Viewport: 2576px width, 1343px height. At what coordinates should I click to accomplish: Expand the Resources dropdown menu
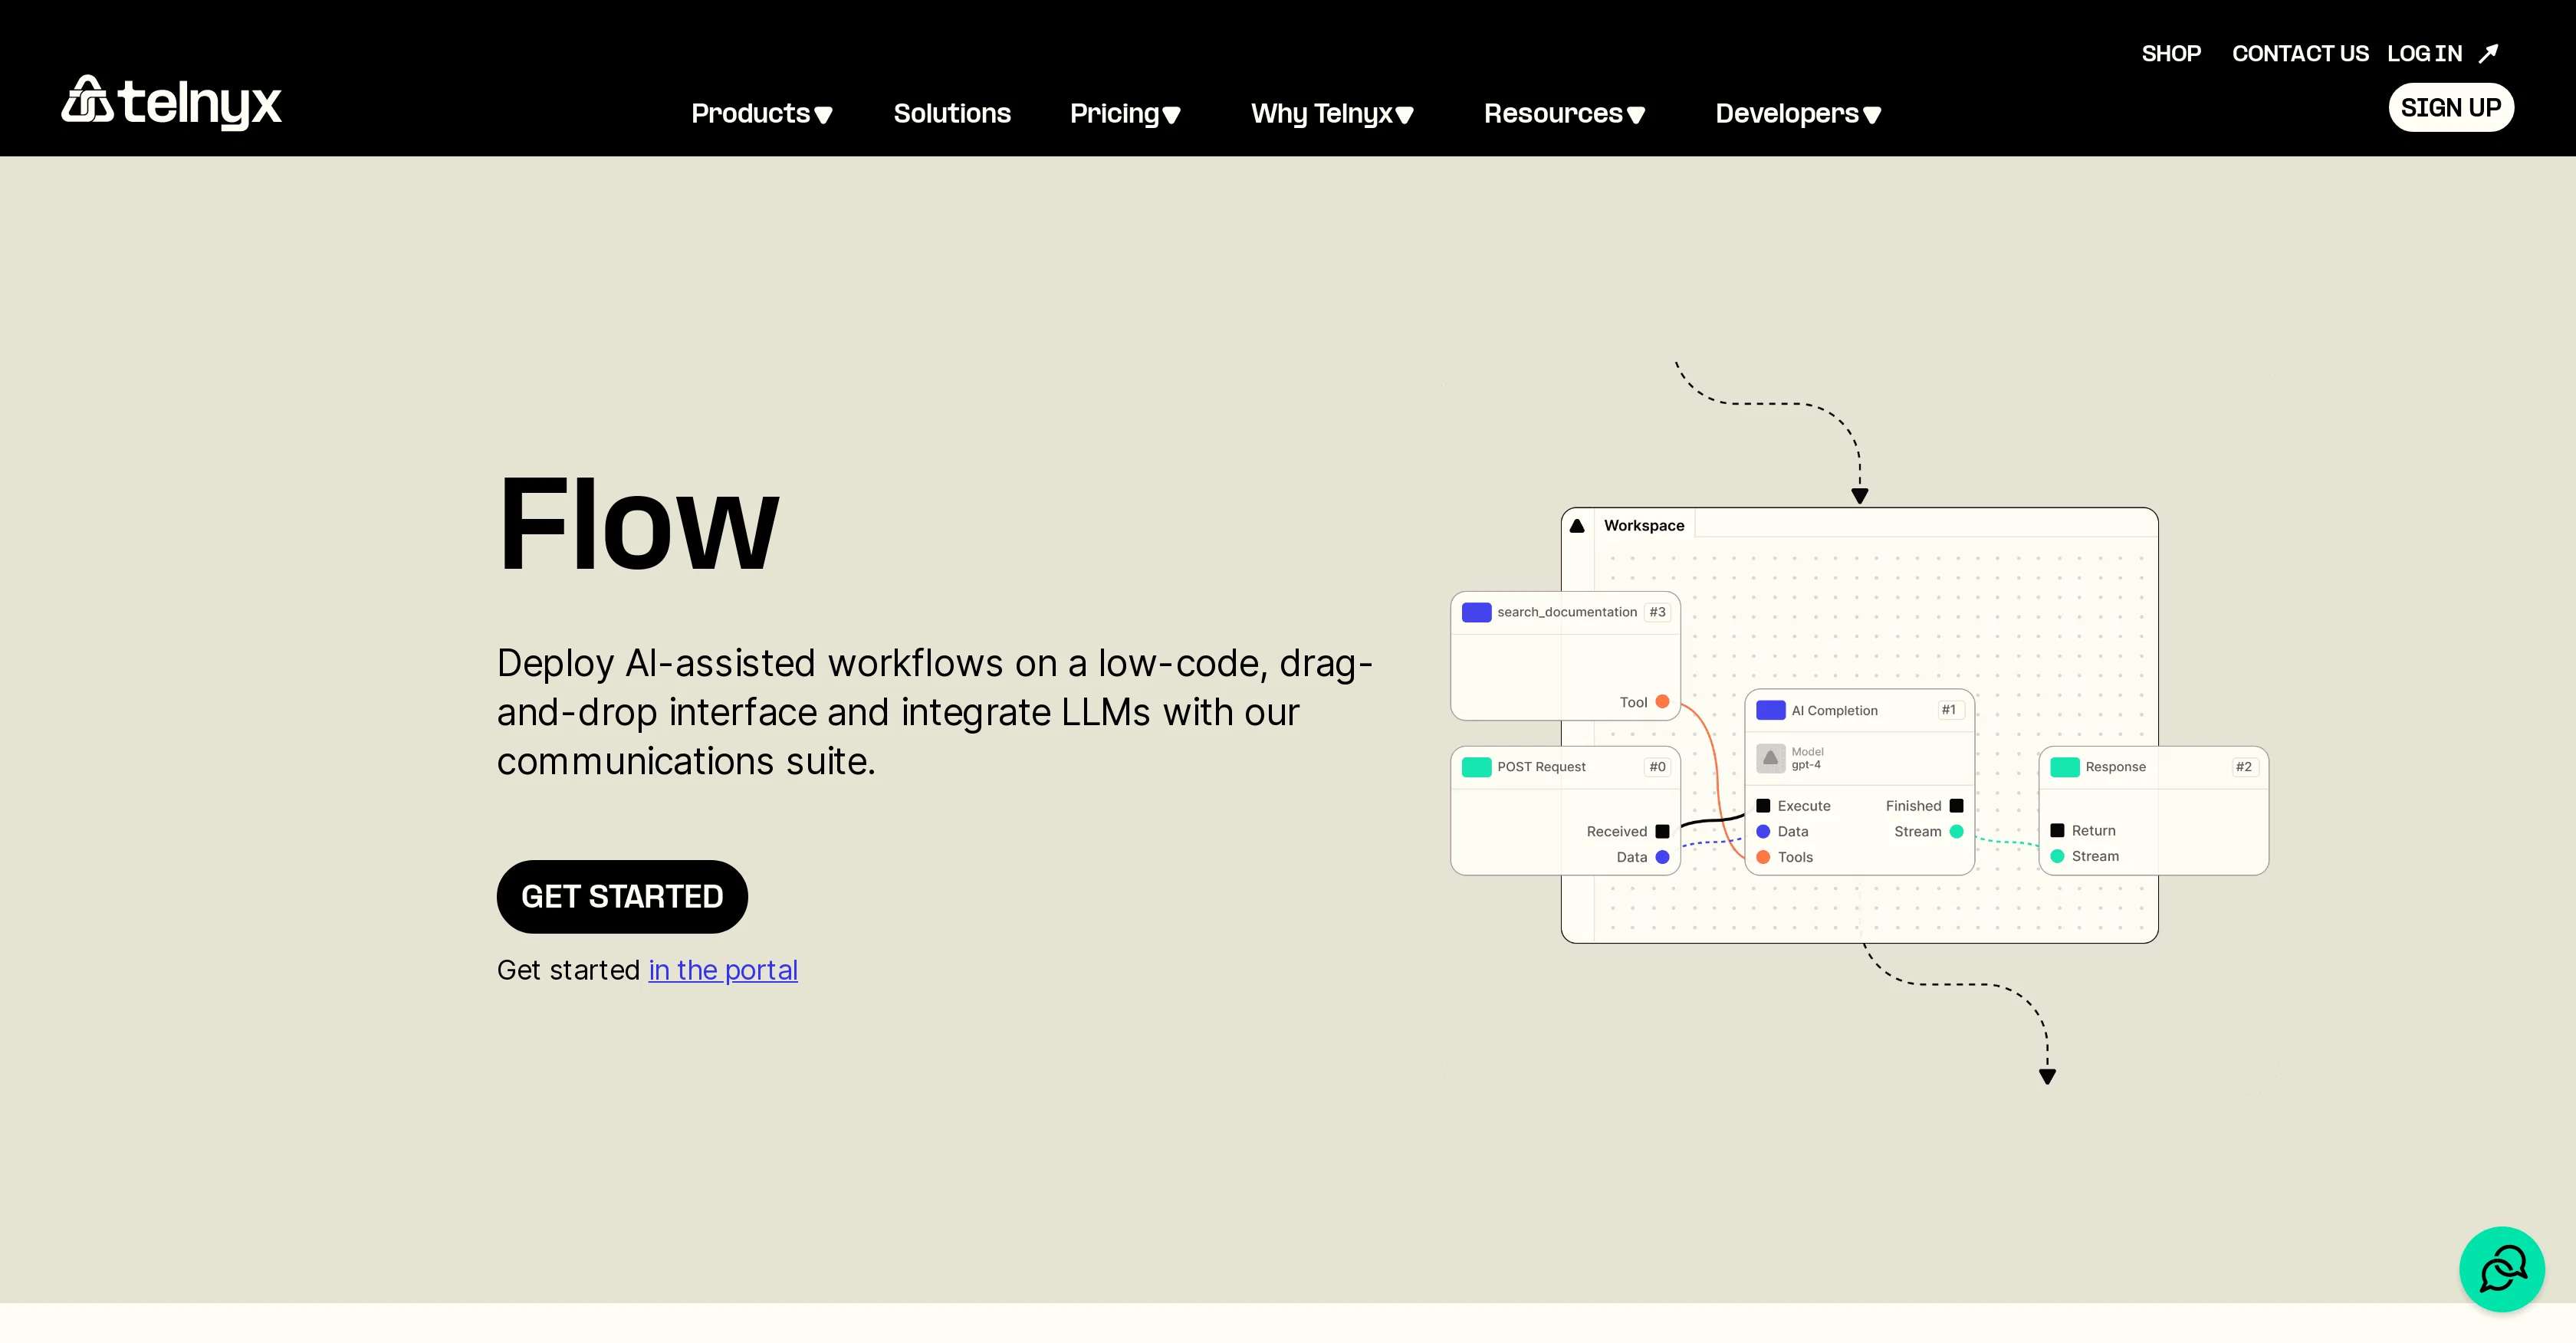click(x=1564, y=114)
